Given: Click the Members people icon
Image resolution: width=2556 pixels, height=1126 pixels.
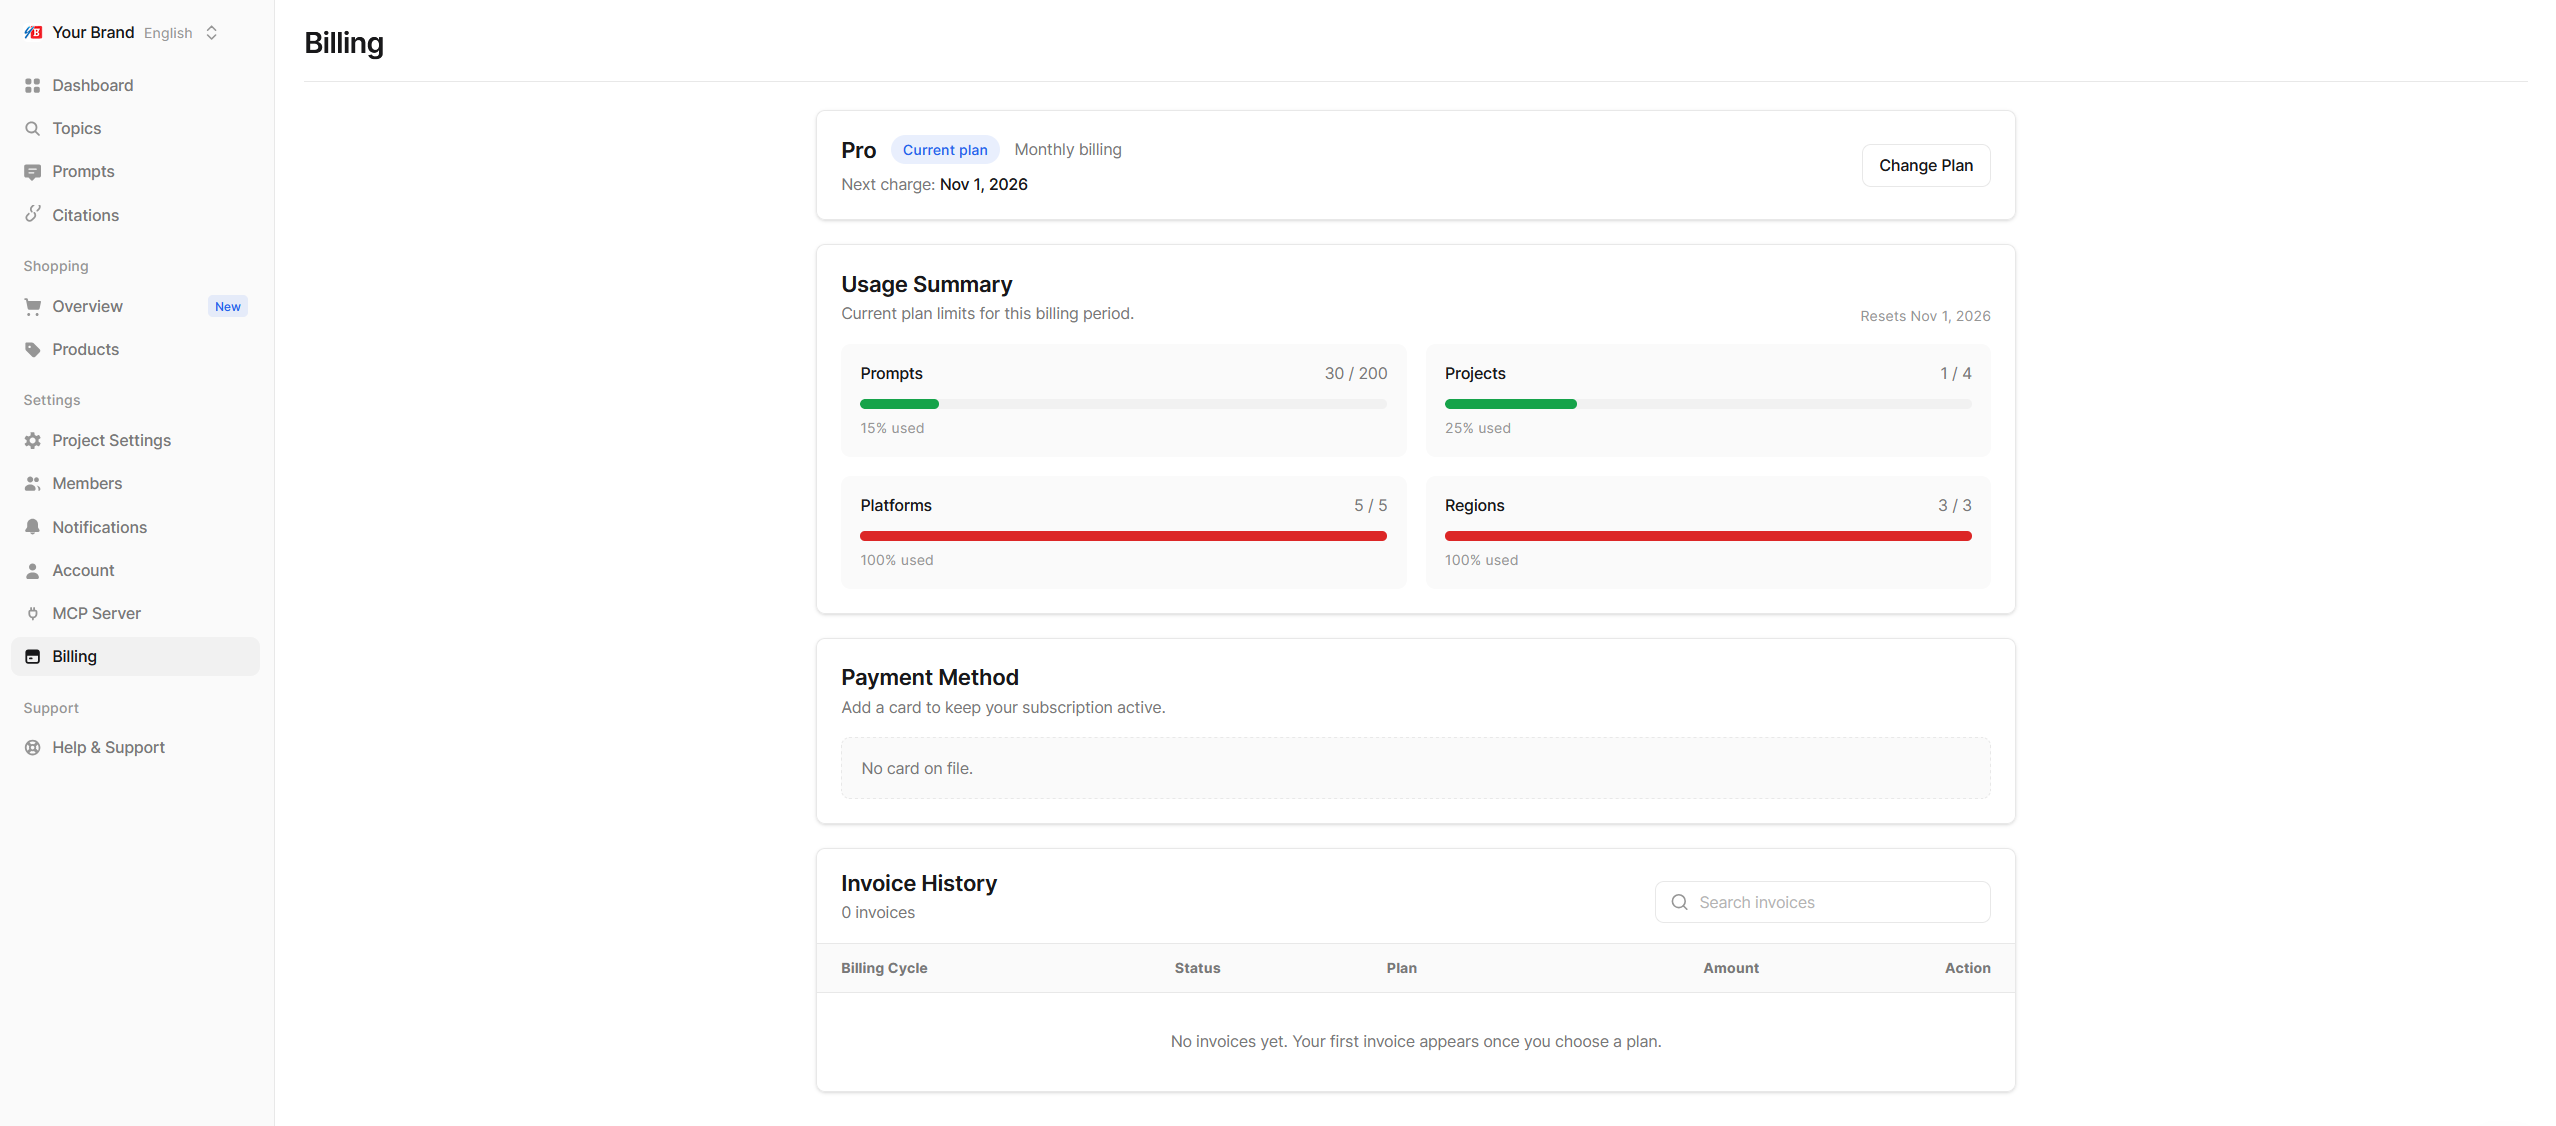Looking at the screenshot, I should click(x=33, y=483).
